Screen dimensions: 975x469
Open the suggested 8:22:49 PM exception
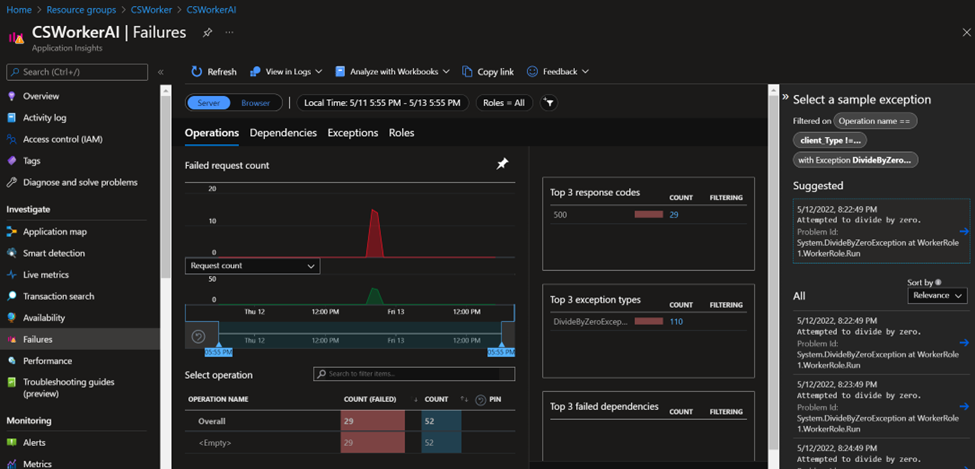(881, 231)
